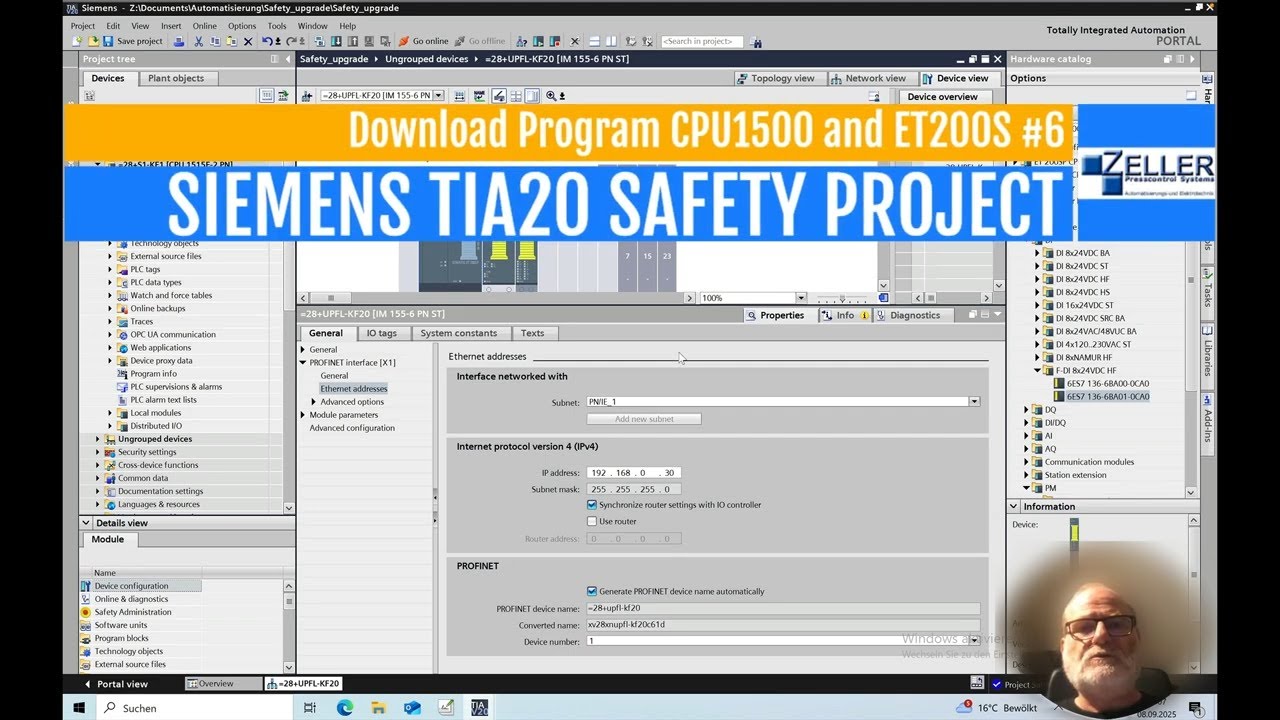Click the Go online button

pos(423,41)
